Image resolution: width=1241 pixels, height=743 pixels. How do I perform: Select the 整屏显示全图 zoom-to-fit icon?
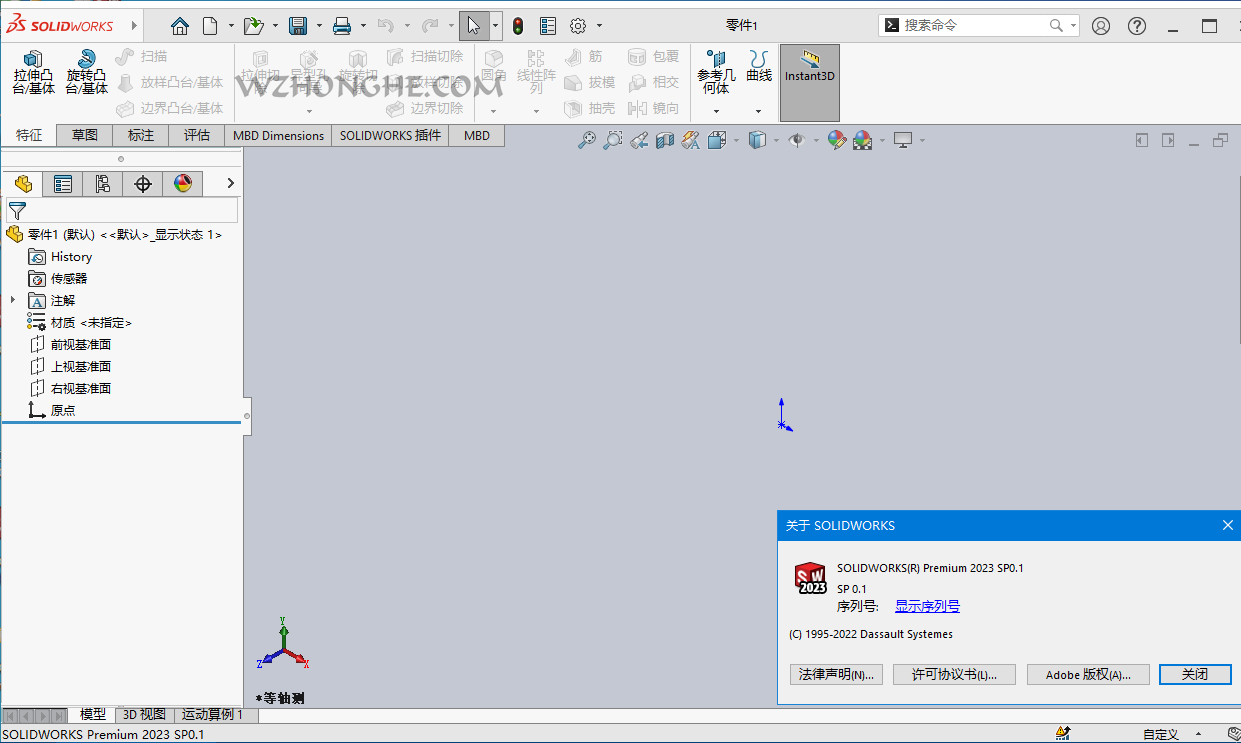588,140
